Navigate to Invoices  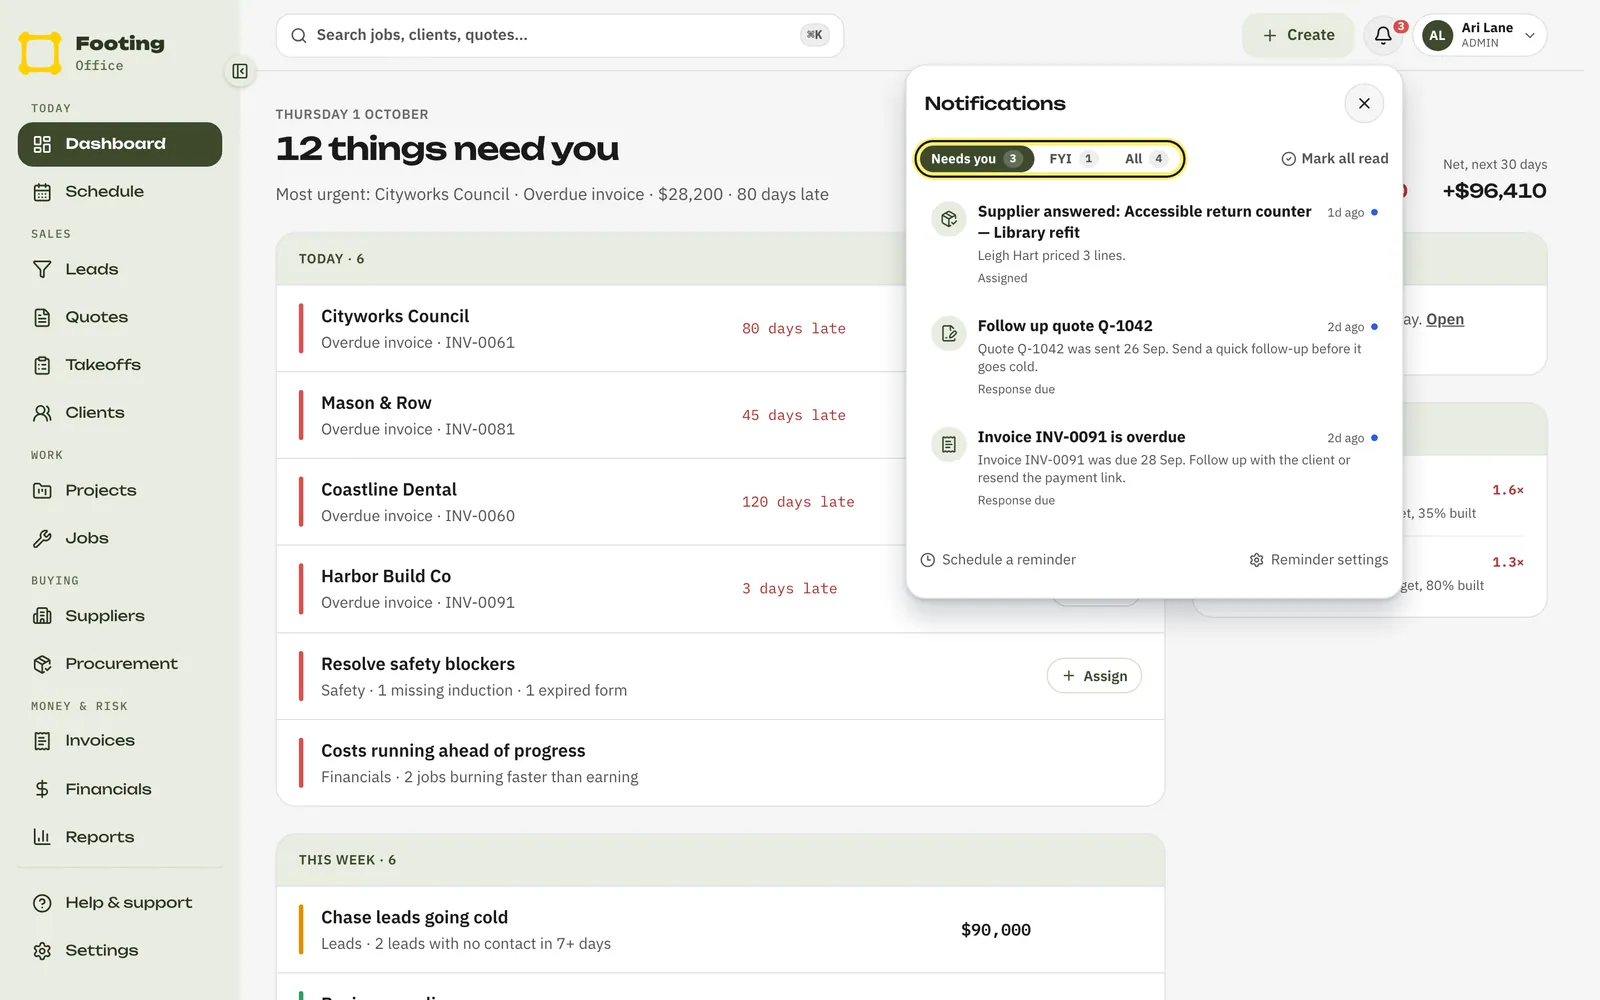(x=120, y=741)
